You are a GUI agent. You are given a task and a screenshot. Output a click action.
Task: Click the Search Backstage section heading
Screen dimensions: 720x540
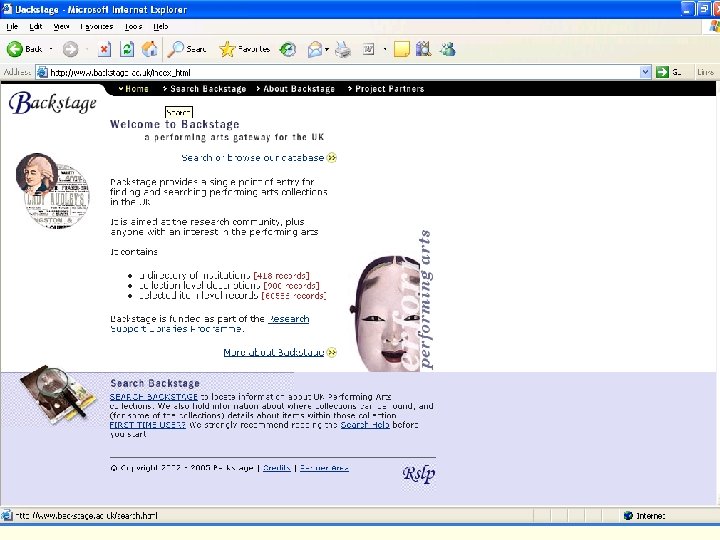coord(155,383)
